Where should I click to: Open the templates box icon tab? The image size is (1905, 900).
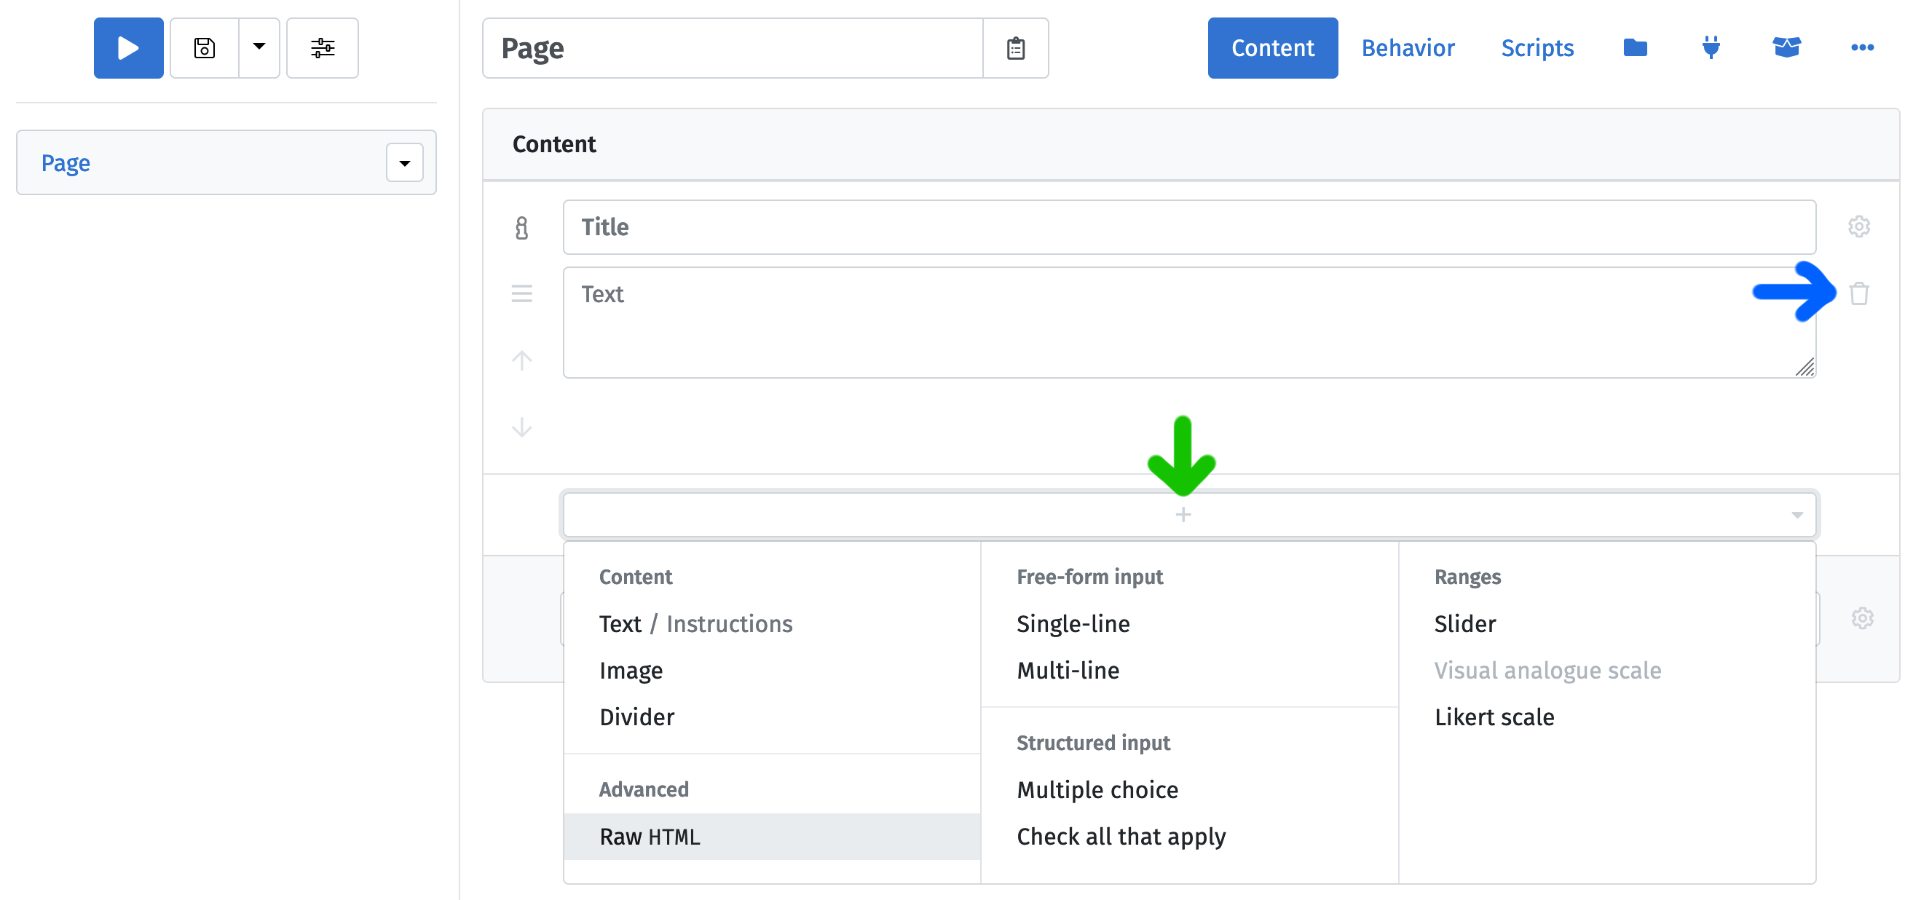1786,48
